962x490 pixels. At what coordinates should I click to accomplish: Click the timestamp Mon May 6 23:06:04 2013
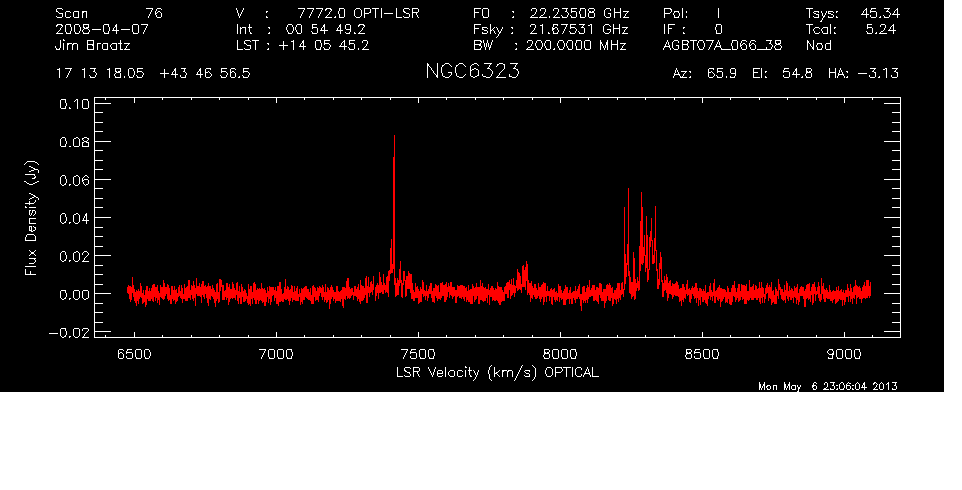(828, 386)
